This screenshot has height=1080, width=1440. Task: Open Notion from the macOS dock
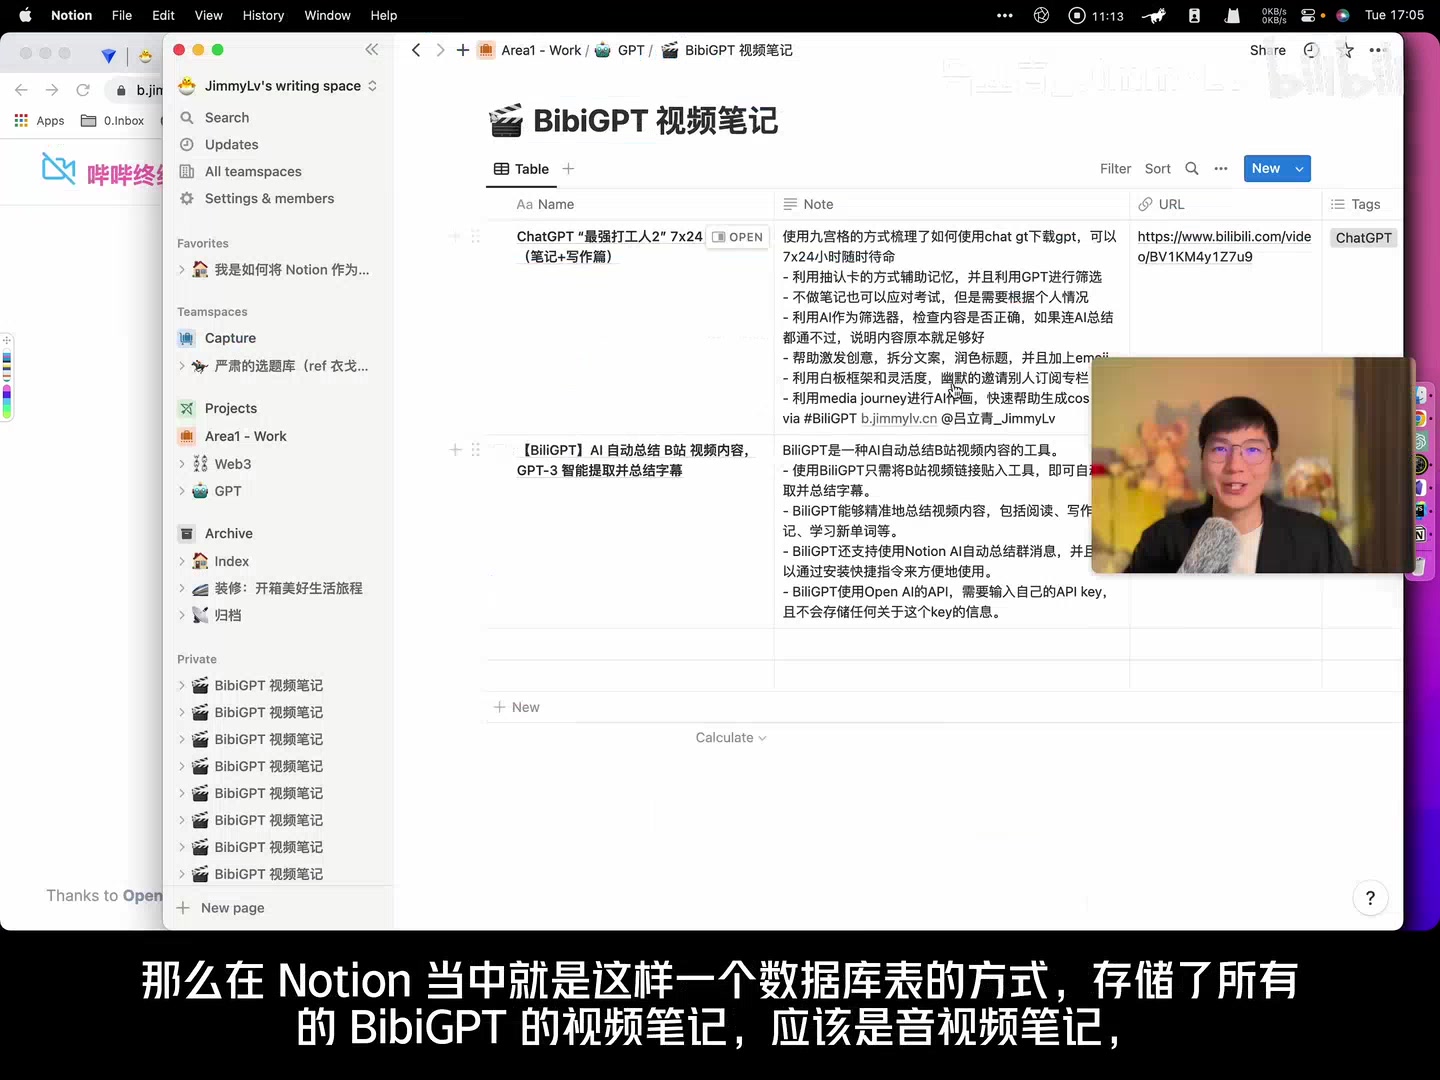(x=1420, y=534)
